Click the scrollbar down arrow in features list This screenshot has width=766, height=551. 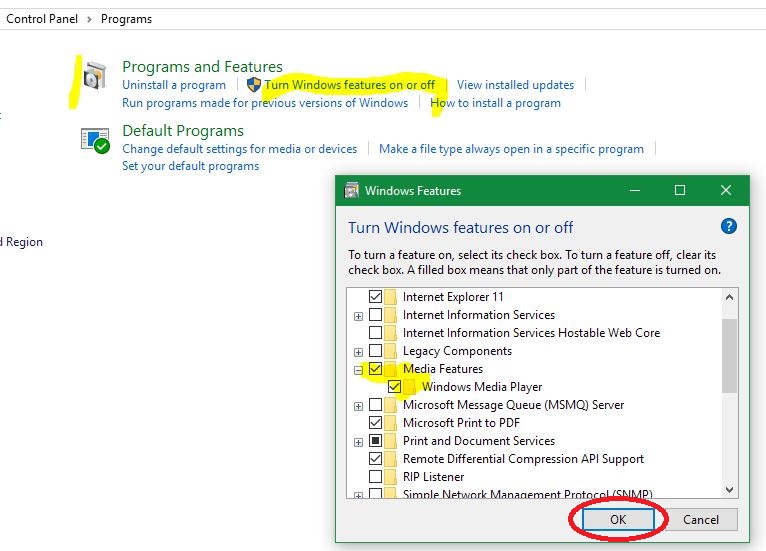(729, 489)
